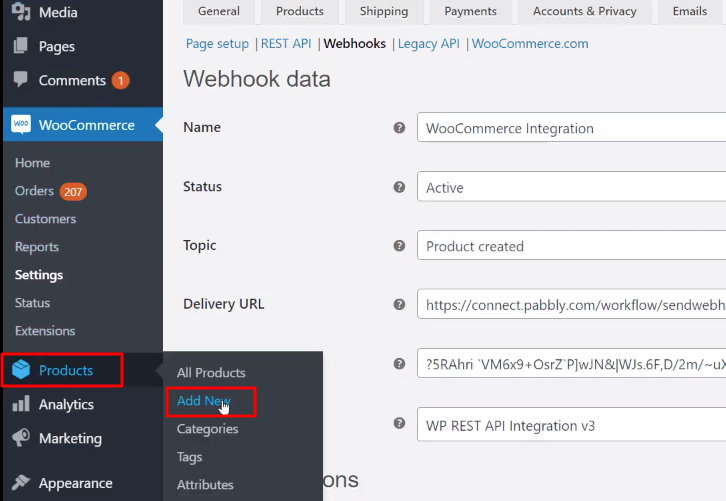Click the help icon next to Delivery URL
The width and height of the screenshot is (726, 501).
pos(399,304)
